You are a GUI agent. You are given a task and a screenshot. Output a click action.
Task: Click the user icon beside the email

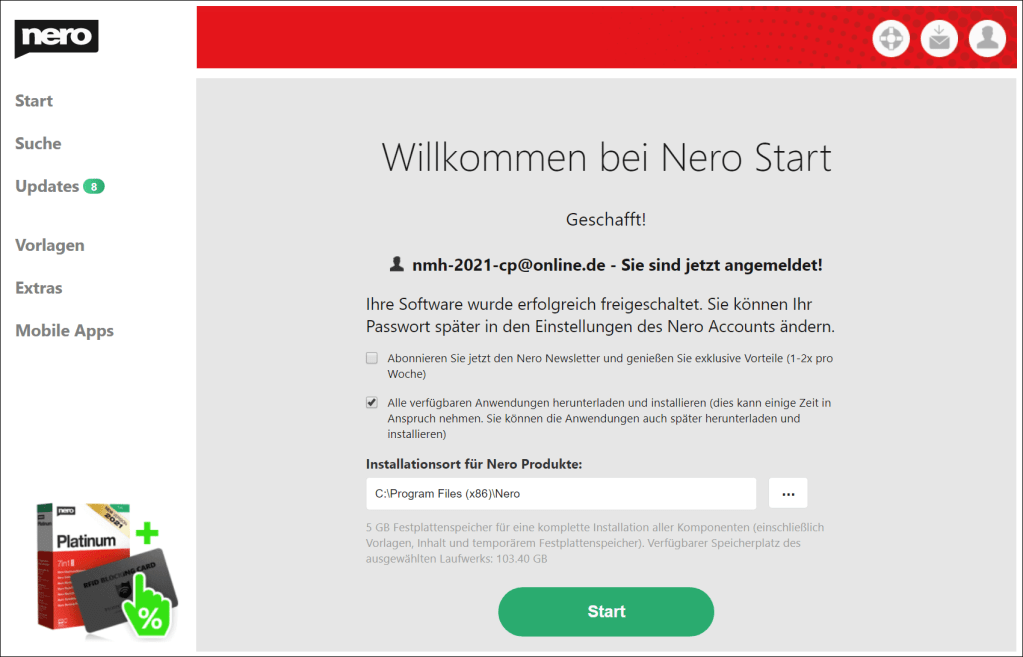tap(397, 264)
